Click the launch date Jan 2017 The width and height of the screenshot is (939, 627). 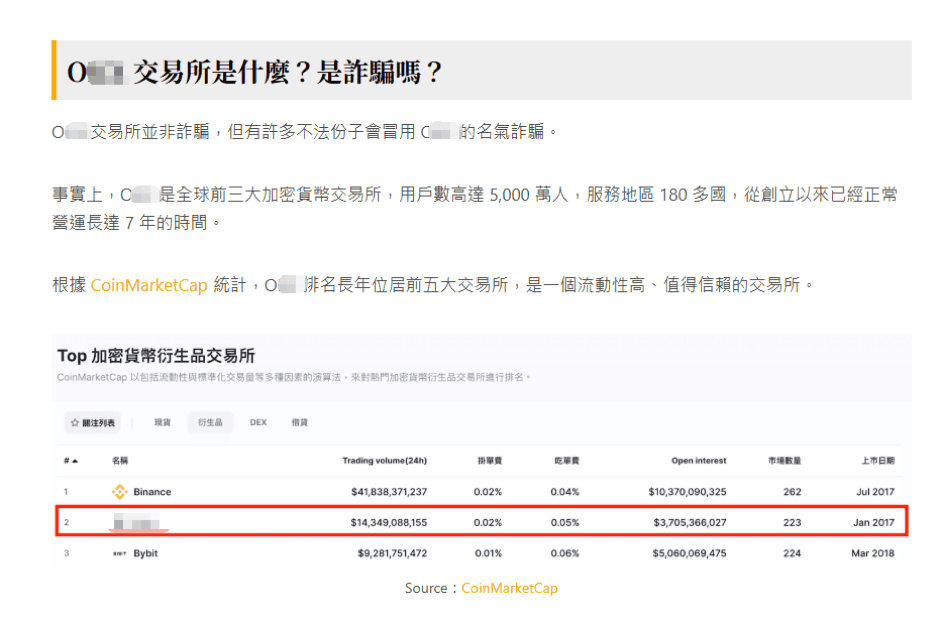(874, 522)
